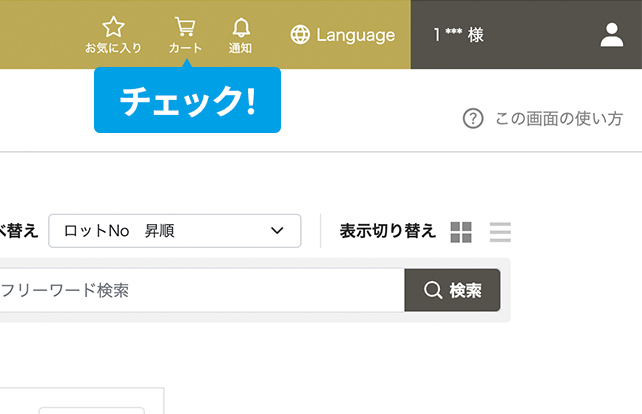This screenshot has width=642, height=414.
Task: Click the question mark help icon
Action: click(x=473, y=118)
